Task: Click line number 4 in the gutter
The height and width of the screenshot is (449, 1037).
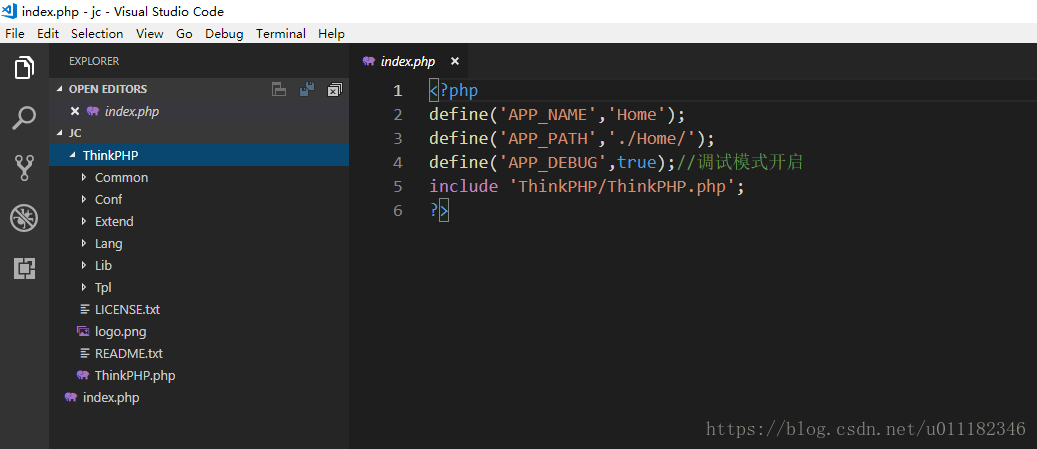Action: point(397,163)
